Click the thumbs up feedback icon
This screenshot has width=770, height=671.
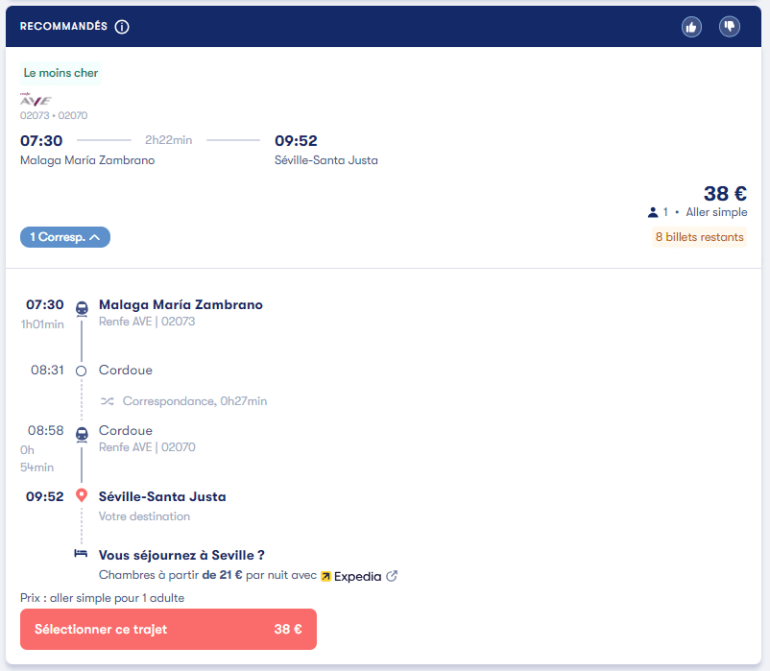(x=691, y=27)
